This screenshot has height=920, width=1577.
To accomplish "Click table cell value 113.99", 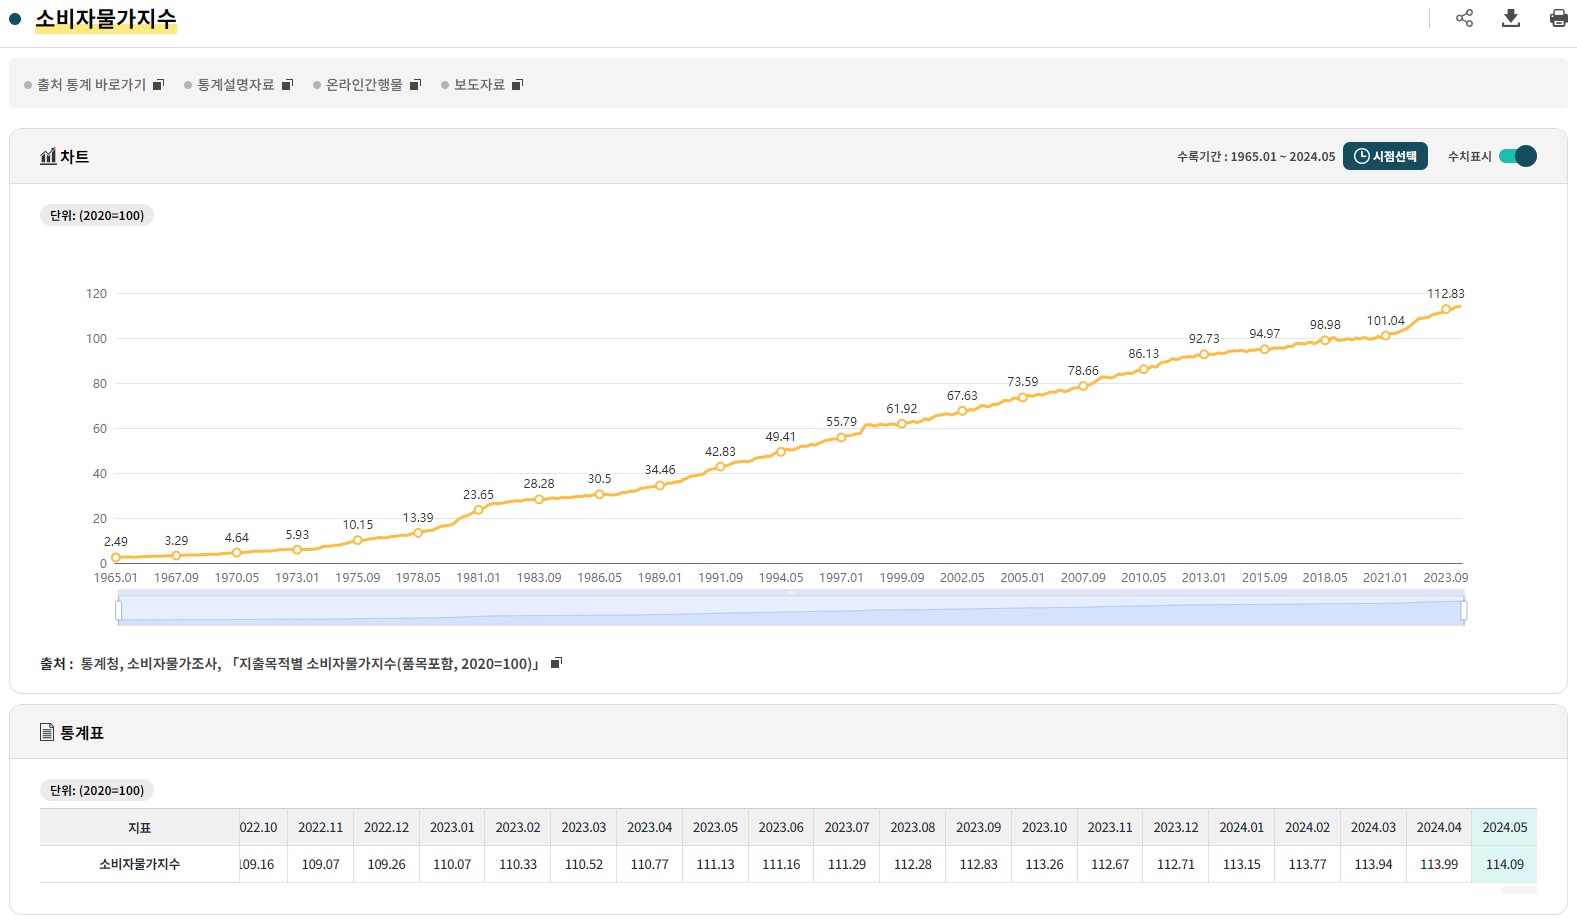I will point(1439,864).
